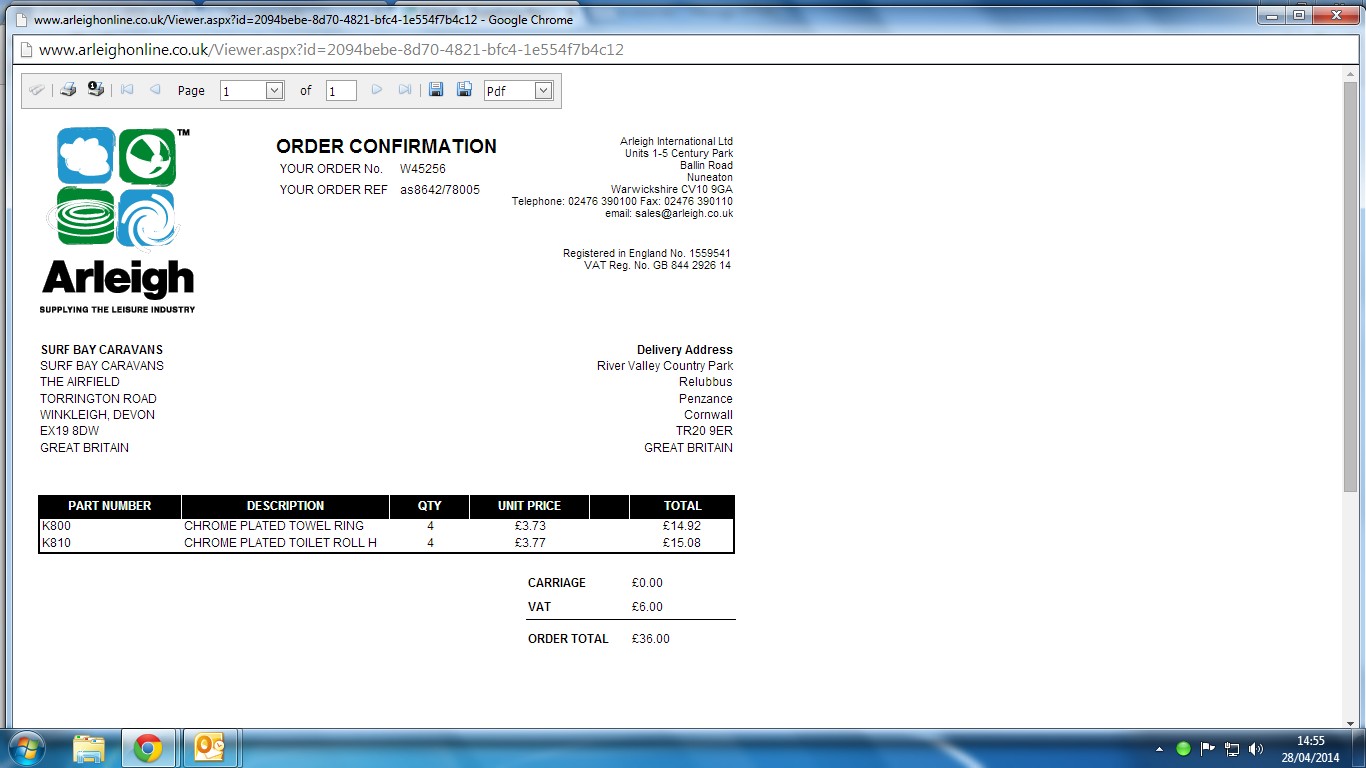Go to the next page arrow
This screenshot has width=1366, height=768.
pos(377,90)
